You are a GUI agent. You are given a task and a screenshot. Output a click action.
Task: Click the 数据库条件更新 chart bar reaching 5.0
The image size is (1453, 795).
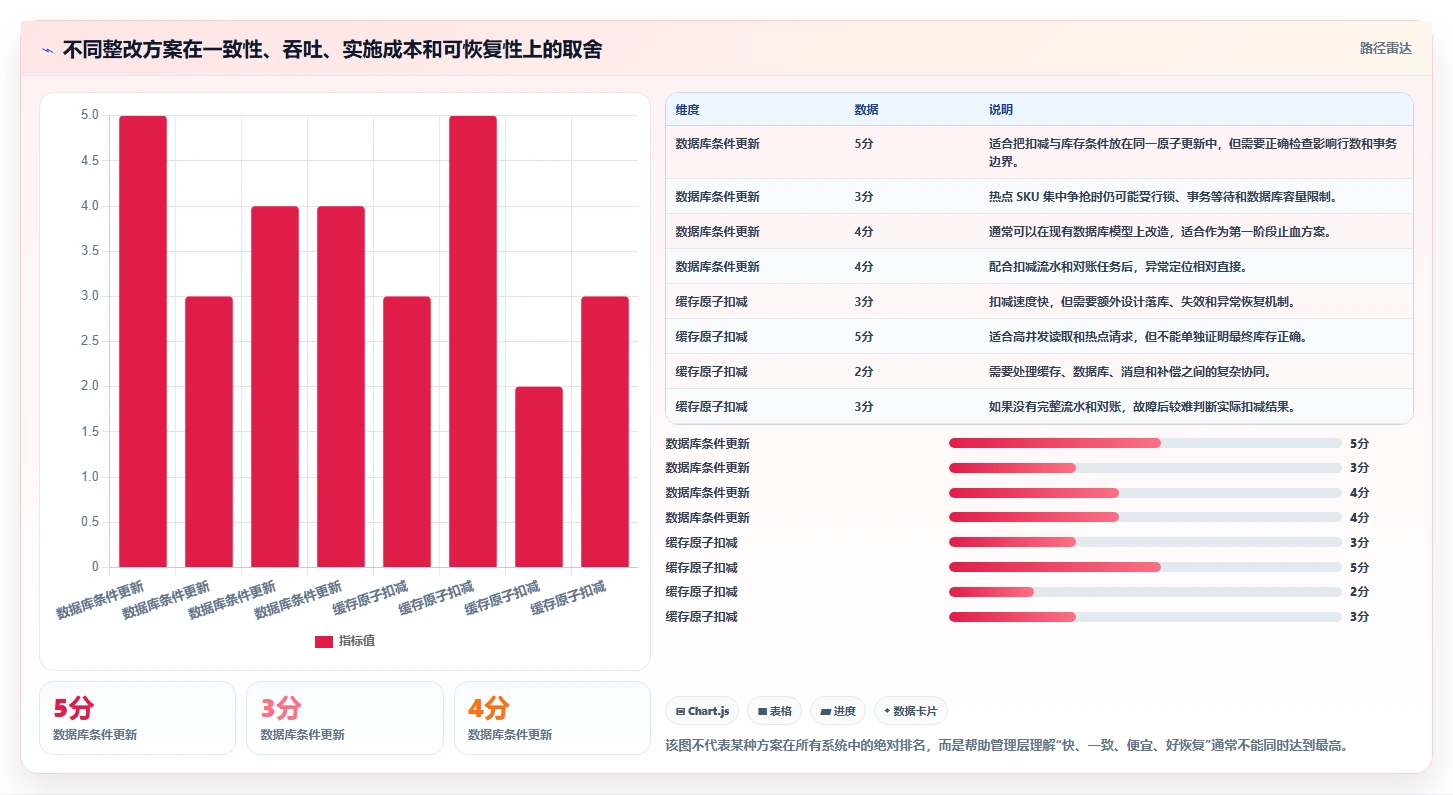point(143,342)
